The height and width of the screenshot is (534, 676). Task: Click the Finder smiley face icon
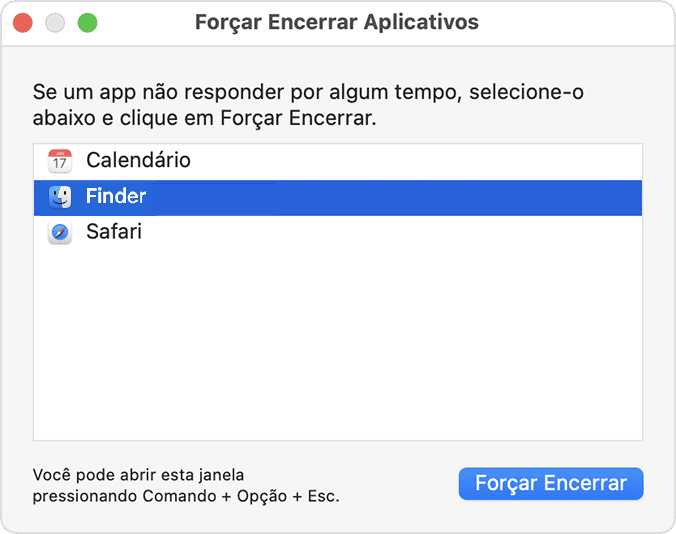pos(60,197)
